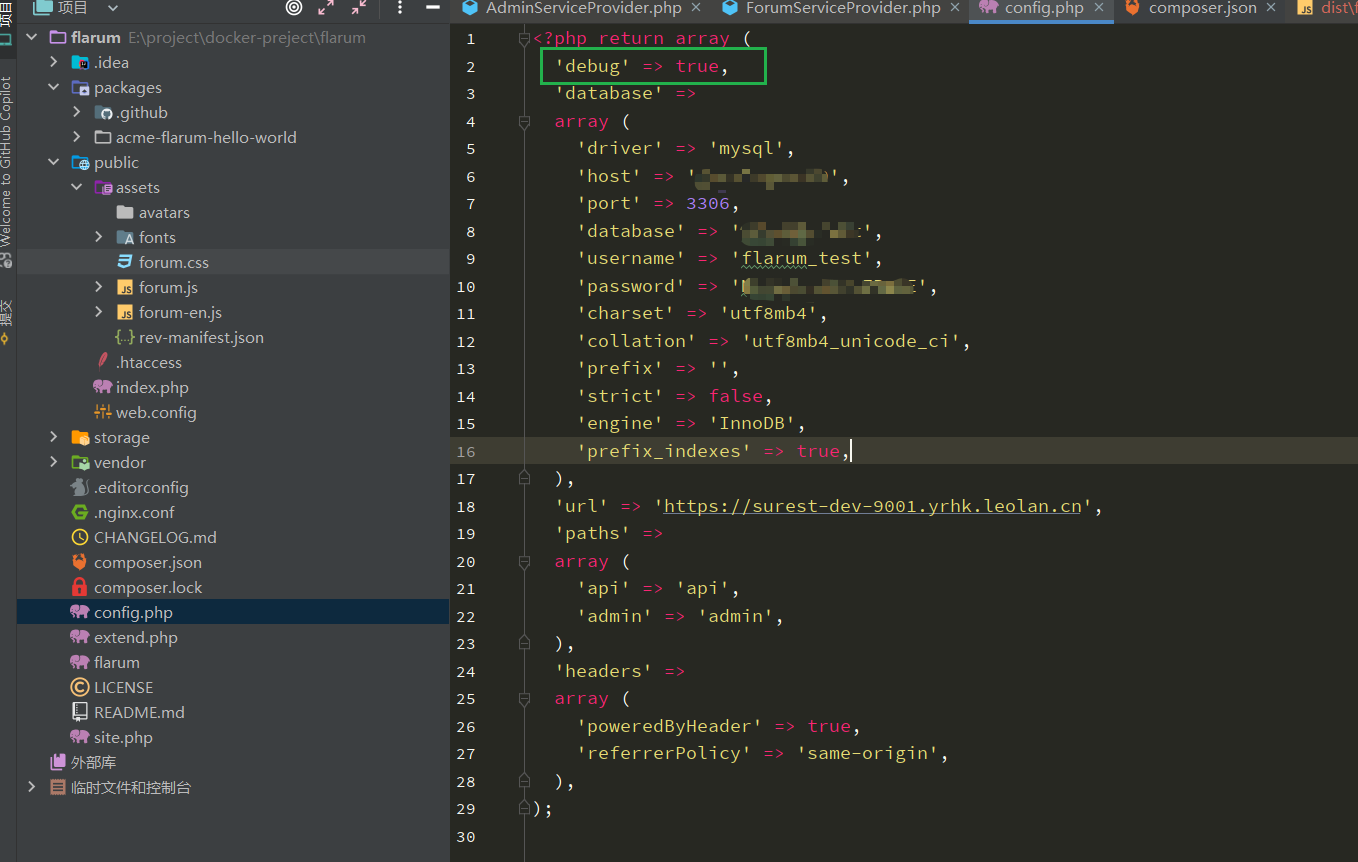Select the composer.lock red lock icon
The height and width of the screenshot is (862, 1358).
tap(80, 587)
